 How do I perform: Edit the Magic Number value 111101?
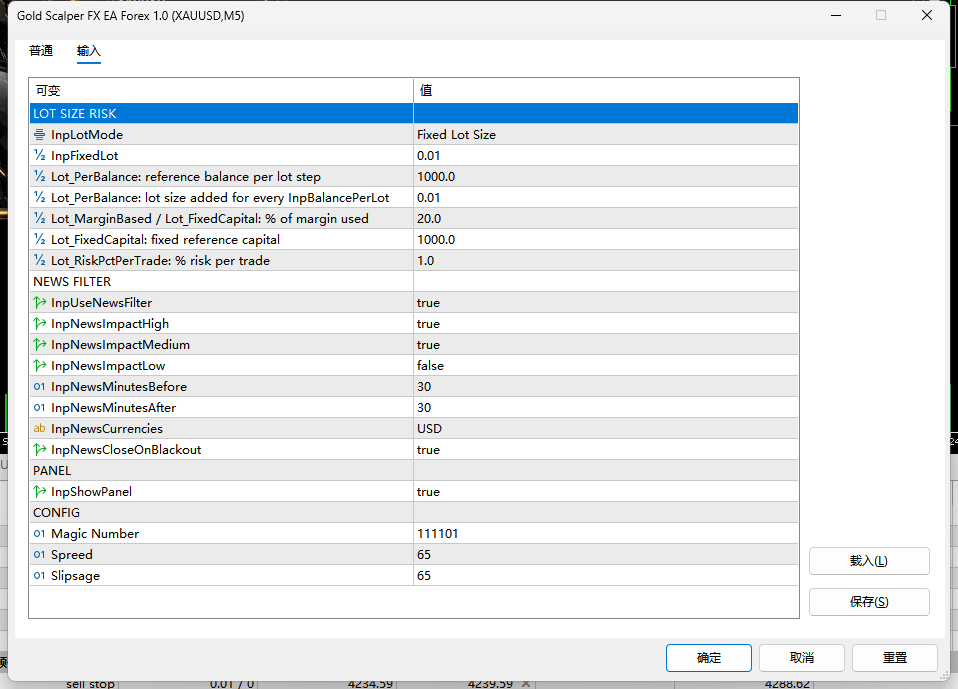click(605, 533)
